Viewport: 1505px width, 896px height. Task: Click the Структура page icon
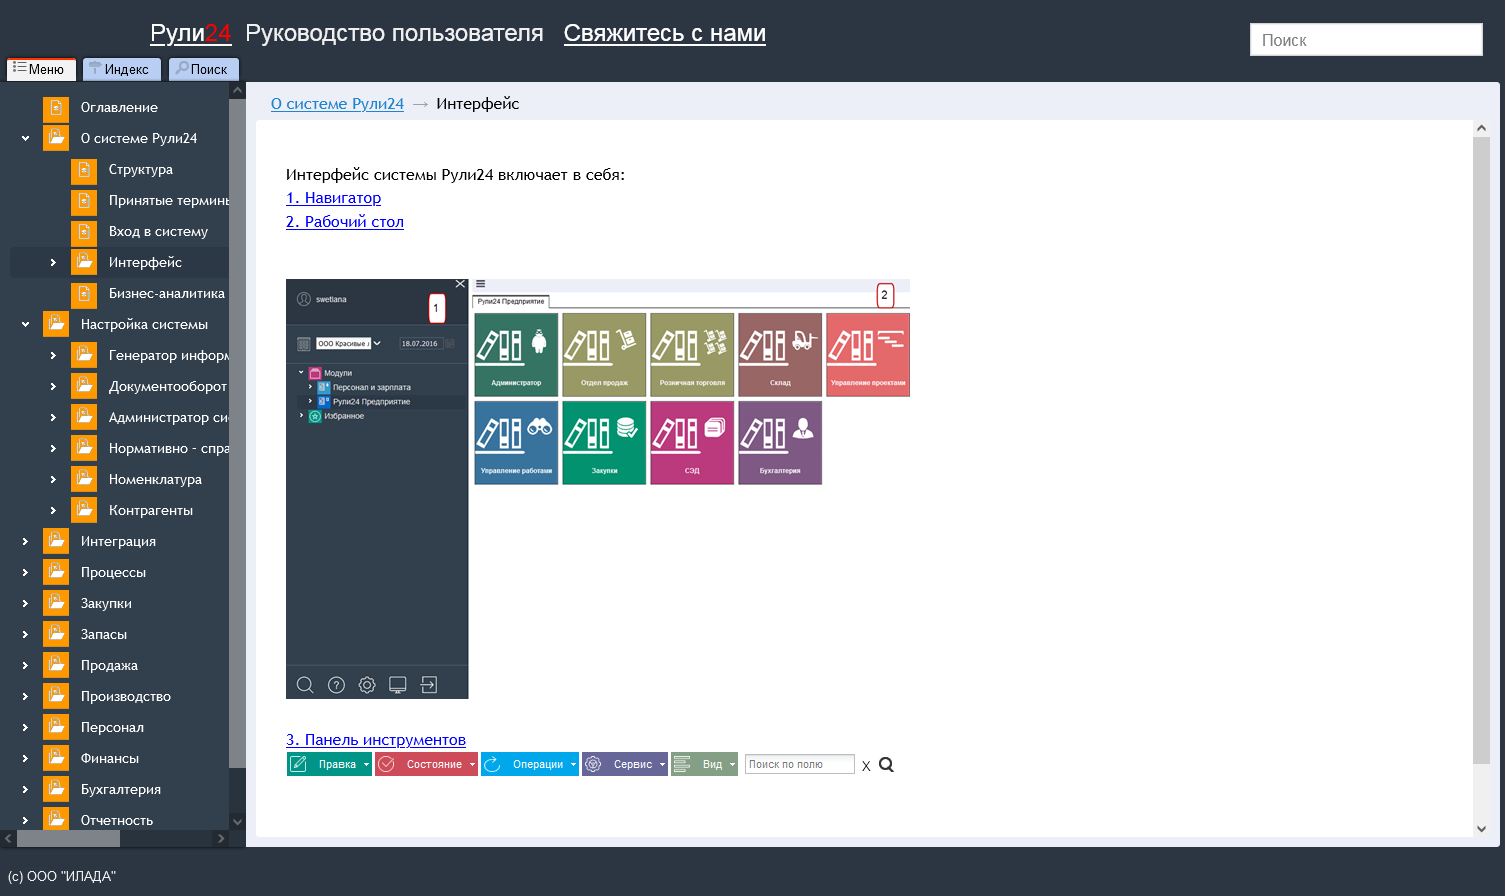pyautogui.click(x=84, y=169)
